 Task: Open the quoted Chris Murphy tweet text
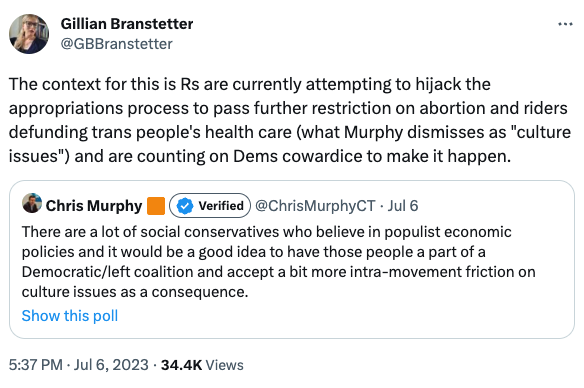[278, 262]
